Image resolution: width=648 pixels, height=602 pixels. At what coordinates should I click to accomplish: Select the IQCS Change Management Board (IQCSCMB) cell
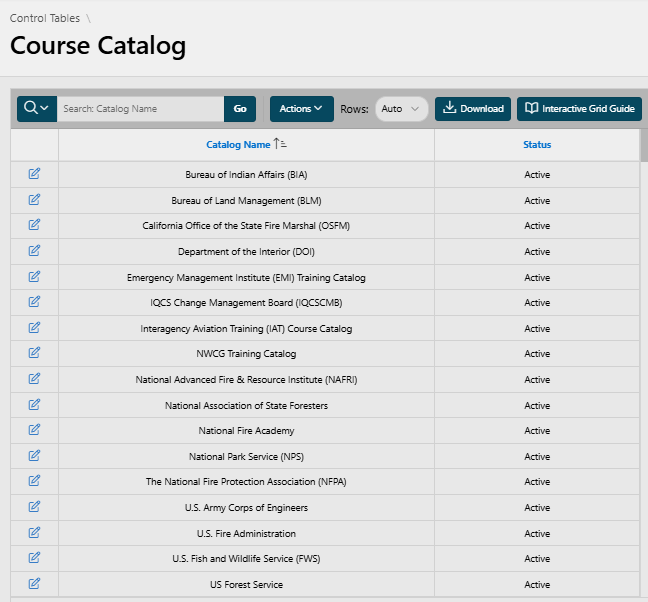coord(246,303)
